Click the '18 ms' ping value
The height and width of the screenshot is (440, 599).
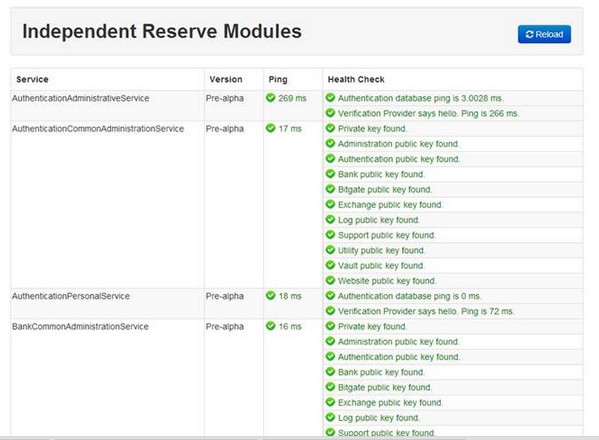[x=290, y=296]
